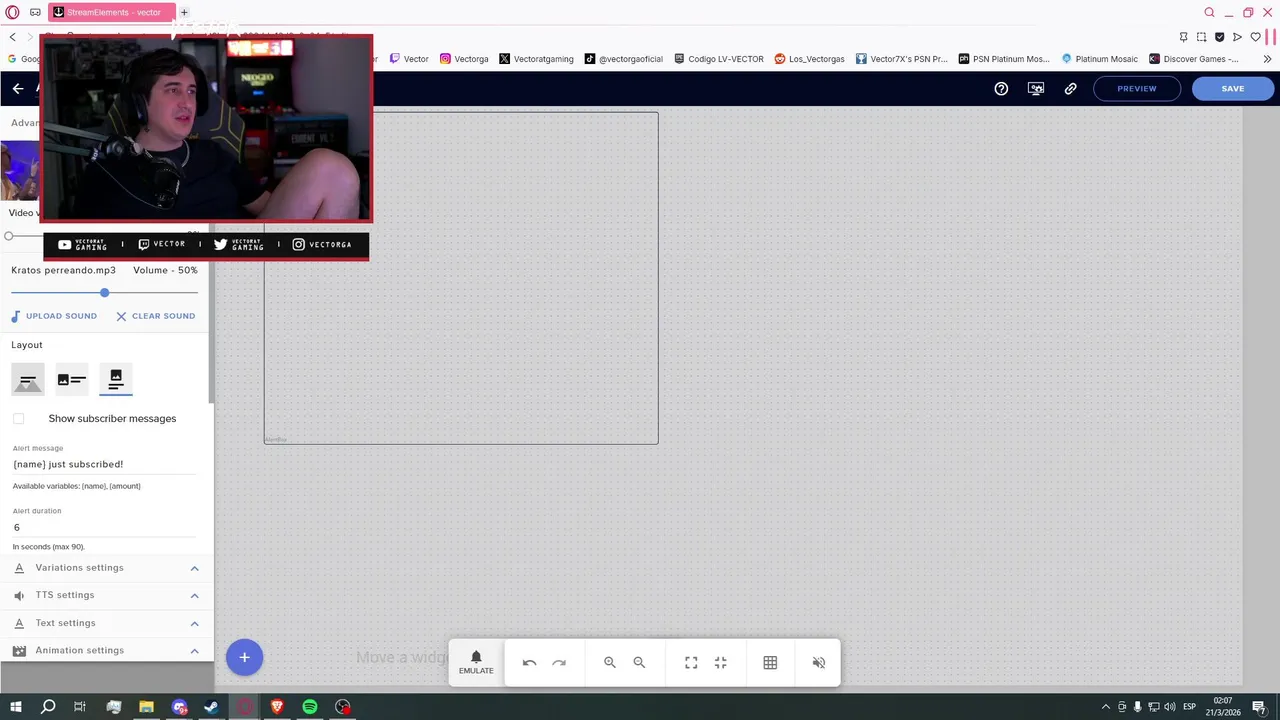Open the overlay settings monitor icon
The width and height of the screenshot is (1280, 720).
1036,88
